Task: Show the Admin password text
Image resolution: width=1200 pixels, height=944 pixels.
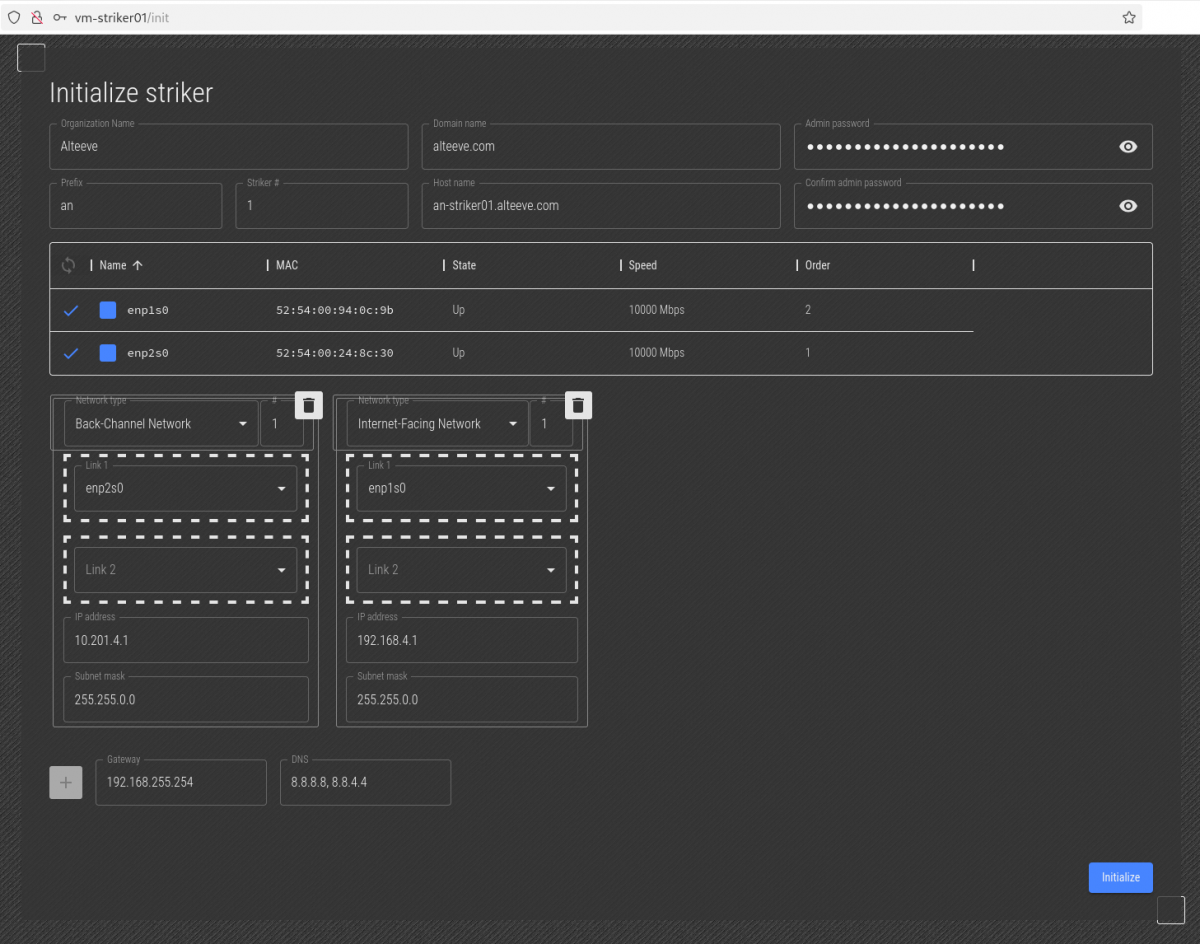Action: pos(1128,147)
